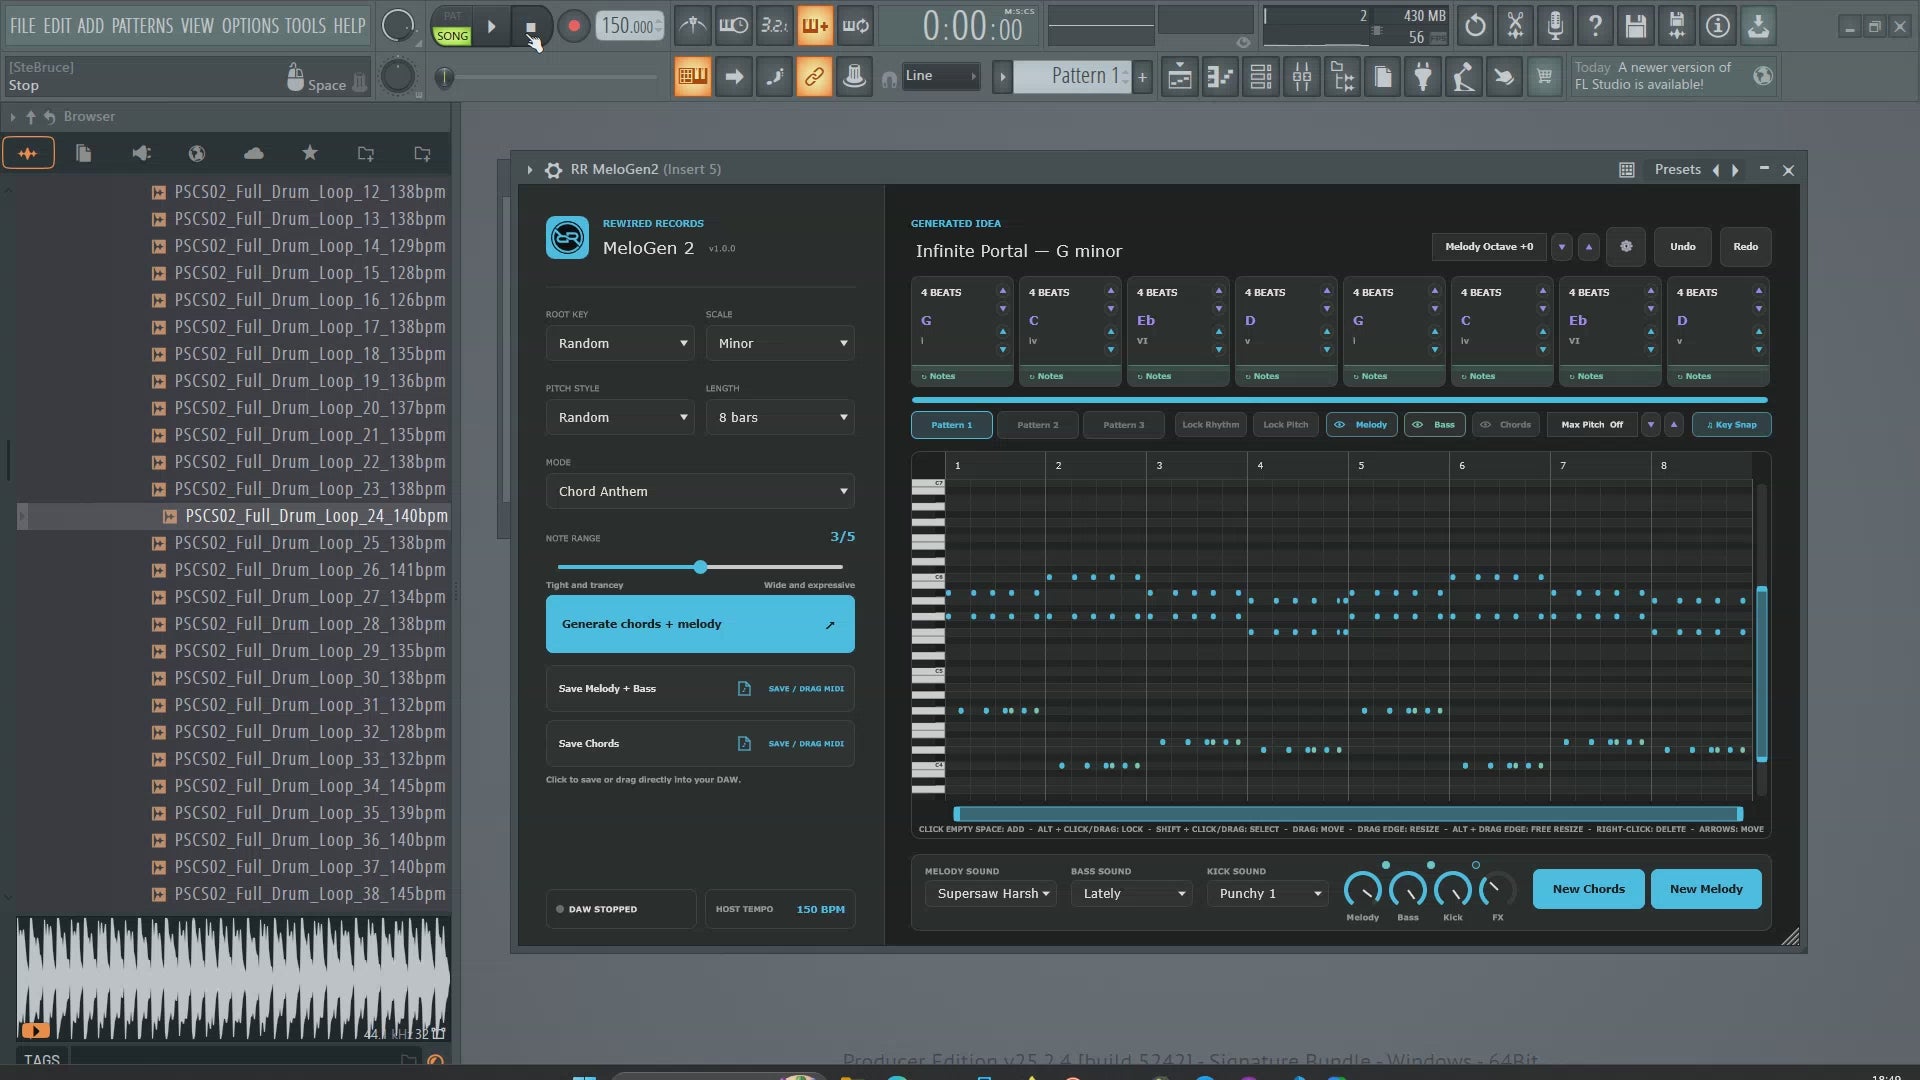This screenshot has height=1080, width=1920.
Task: Toggle the 3-2-1 countdown before recording
Action: (775, 27)
